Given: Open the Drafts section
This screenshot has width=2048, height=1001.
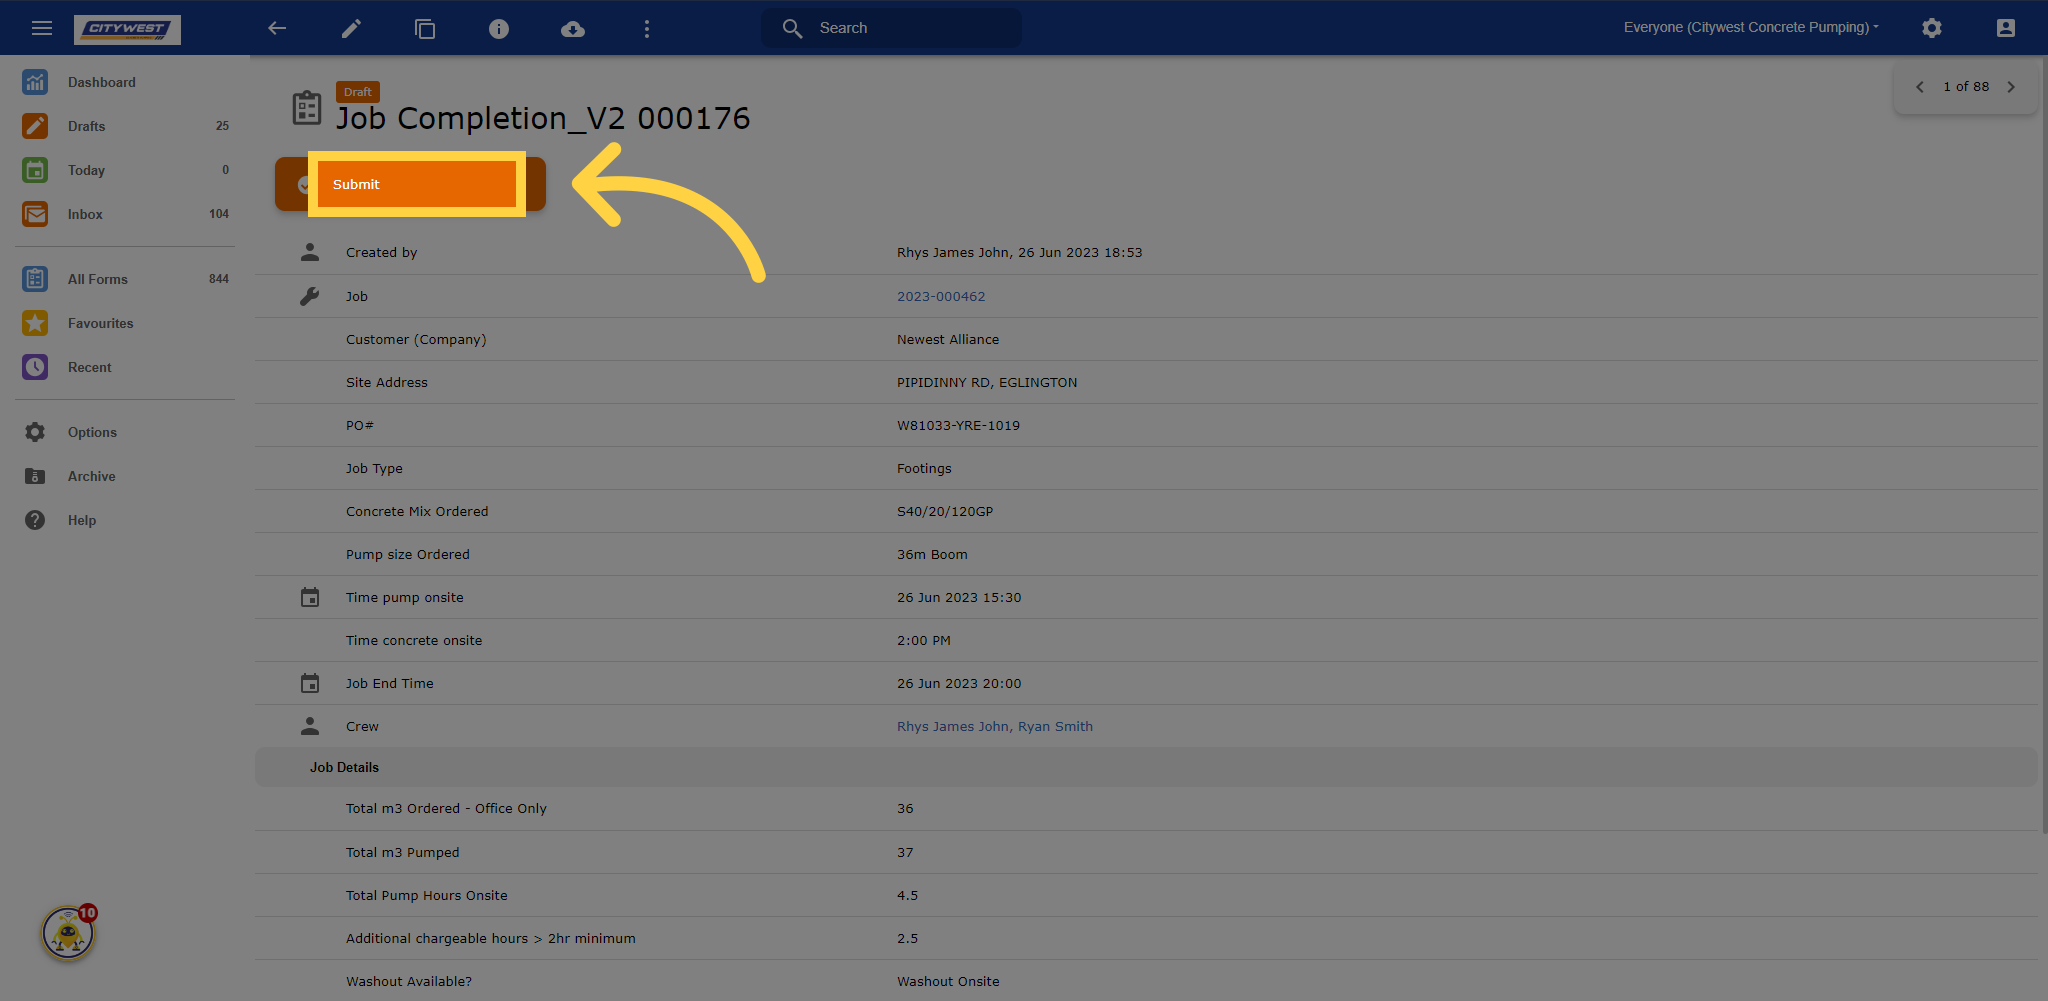Looking at the screenshot, I should (86, 126).
